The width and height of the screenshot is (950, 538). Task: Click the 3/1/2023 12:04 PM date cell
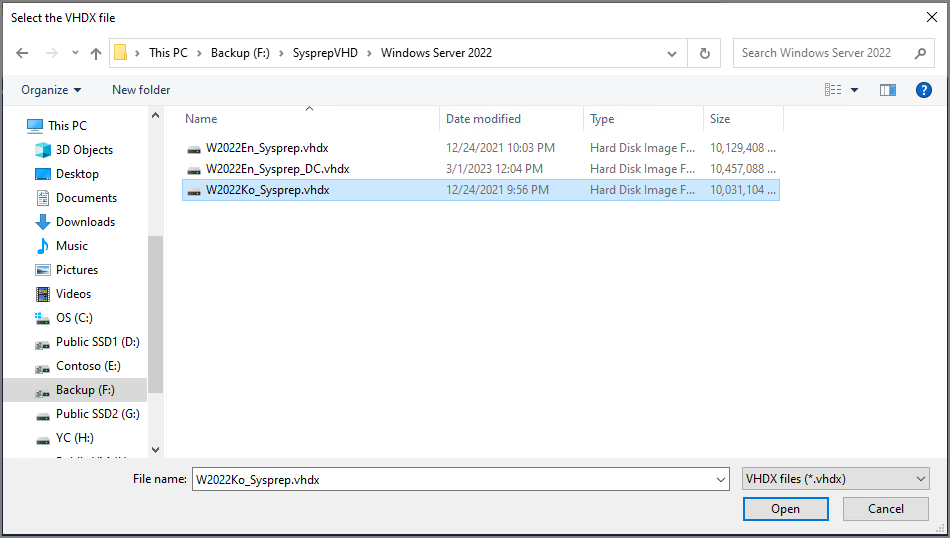click(x=494, y=169)
